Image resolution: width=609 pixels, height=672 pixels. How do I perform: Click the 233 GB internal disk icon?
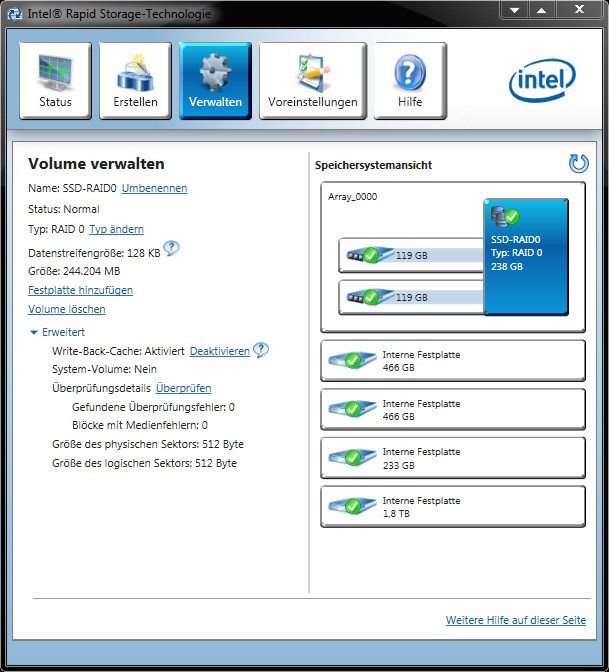[352, 458]
